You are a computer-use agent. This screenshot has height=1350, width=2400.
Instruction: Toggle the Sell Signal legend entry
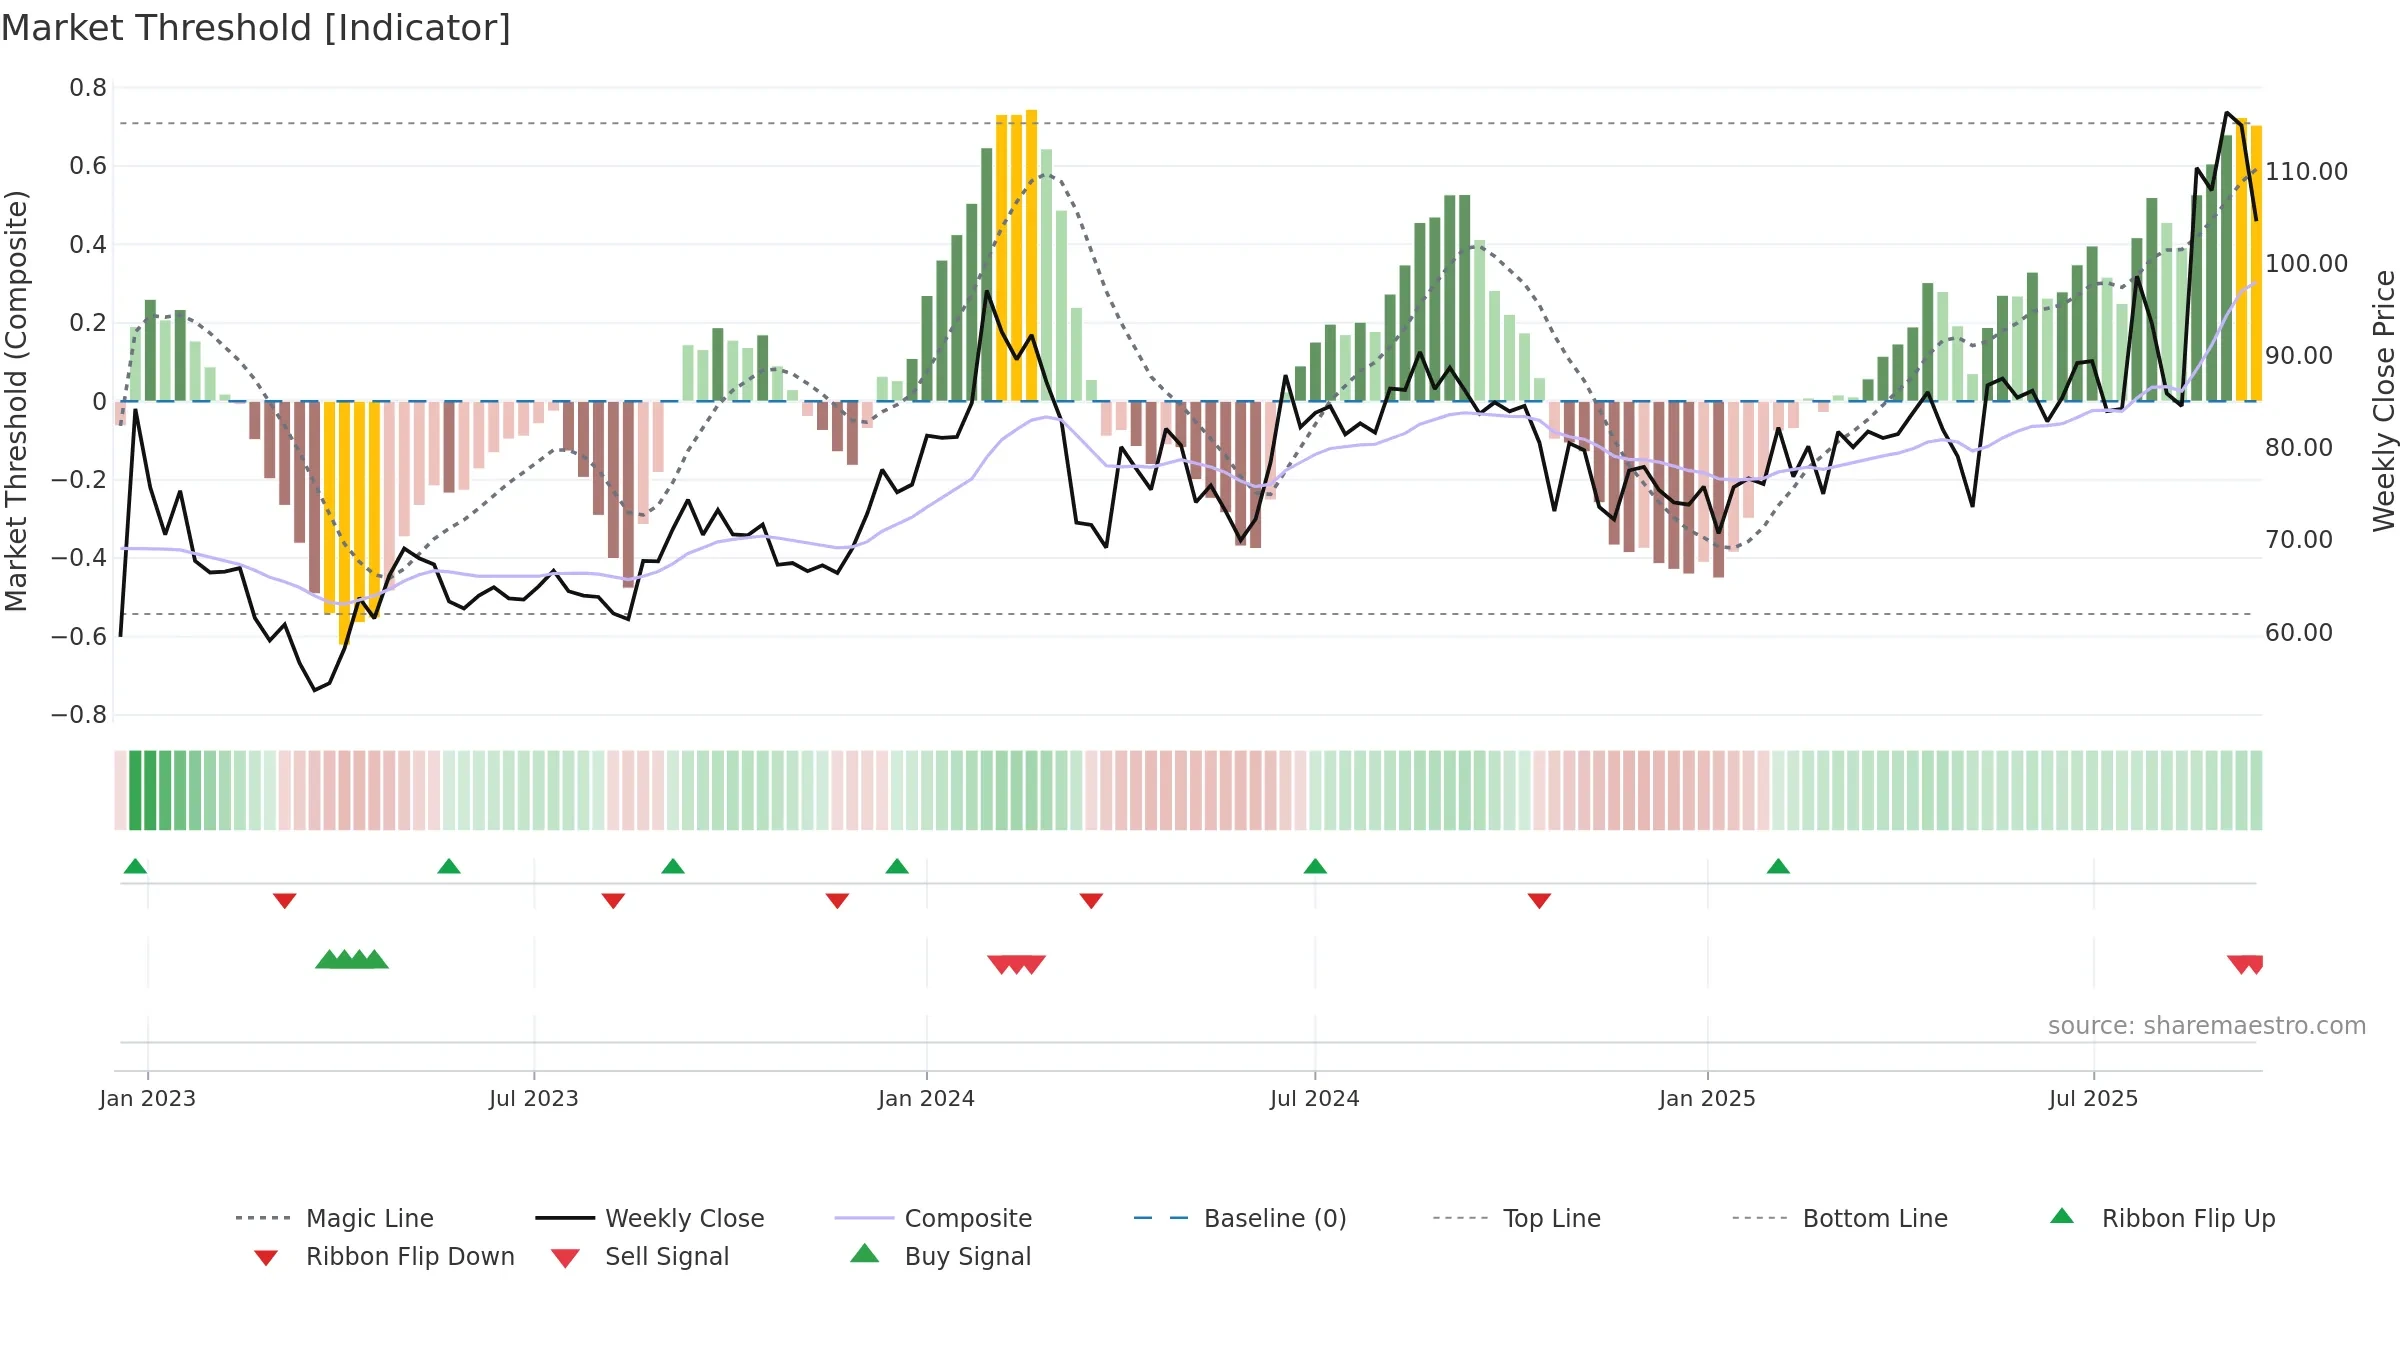pos(640,1256)
